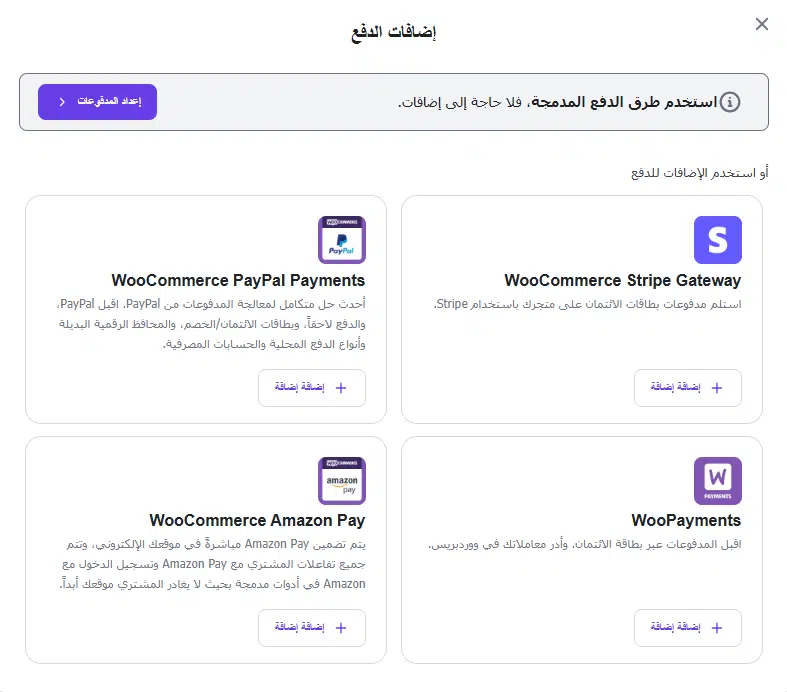Image resolution: width=787 pixels, height=692 pixels.
Task: Click the Stripe logo icon
Action: coord(717,240)
